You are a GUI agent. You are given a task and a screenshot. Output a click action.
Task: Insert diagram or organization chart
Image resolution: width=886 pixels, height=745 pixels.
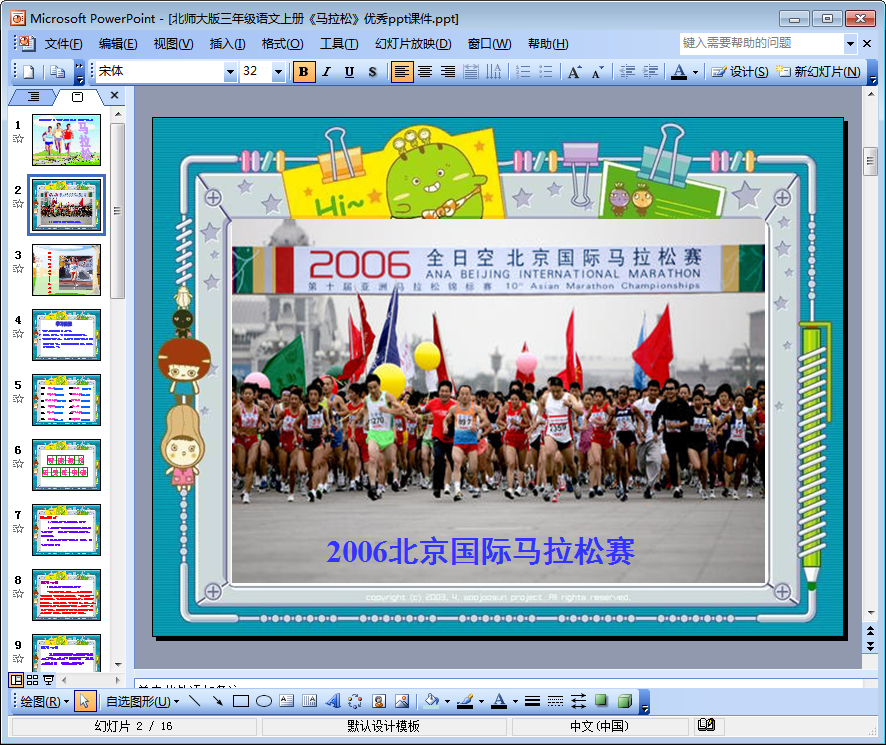[355, 701]
